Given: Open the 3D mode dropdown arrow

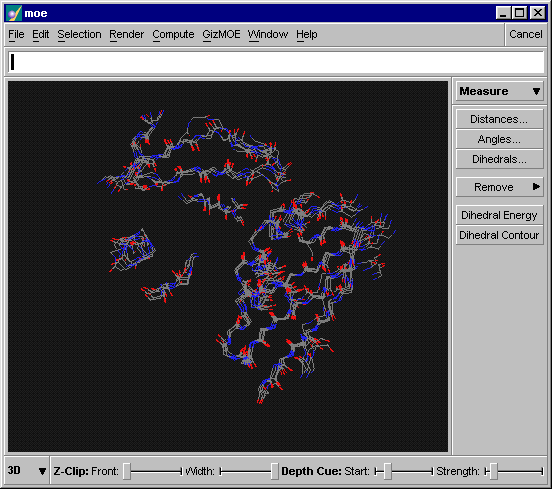Looking at the screenshot, I should (x=42, y=471).
